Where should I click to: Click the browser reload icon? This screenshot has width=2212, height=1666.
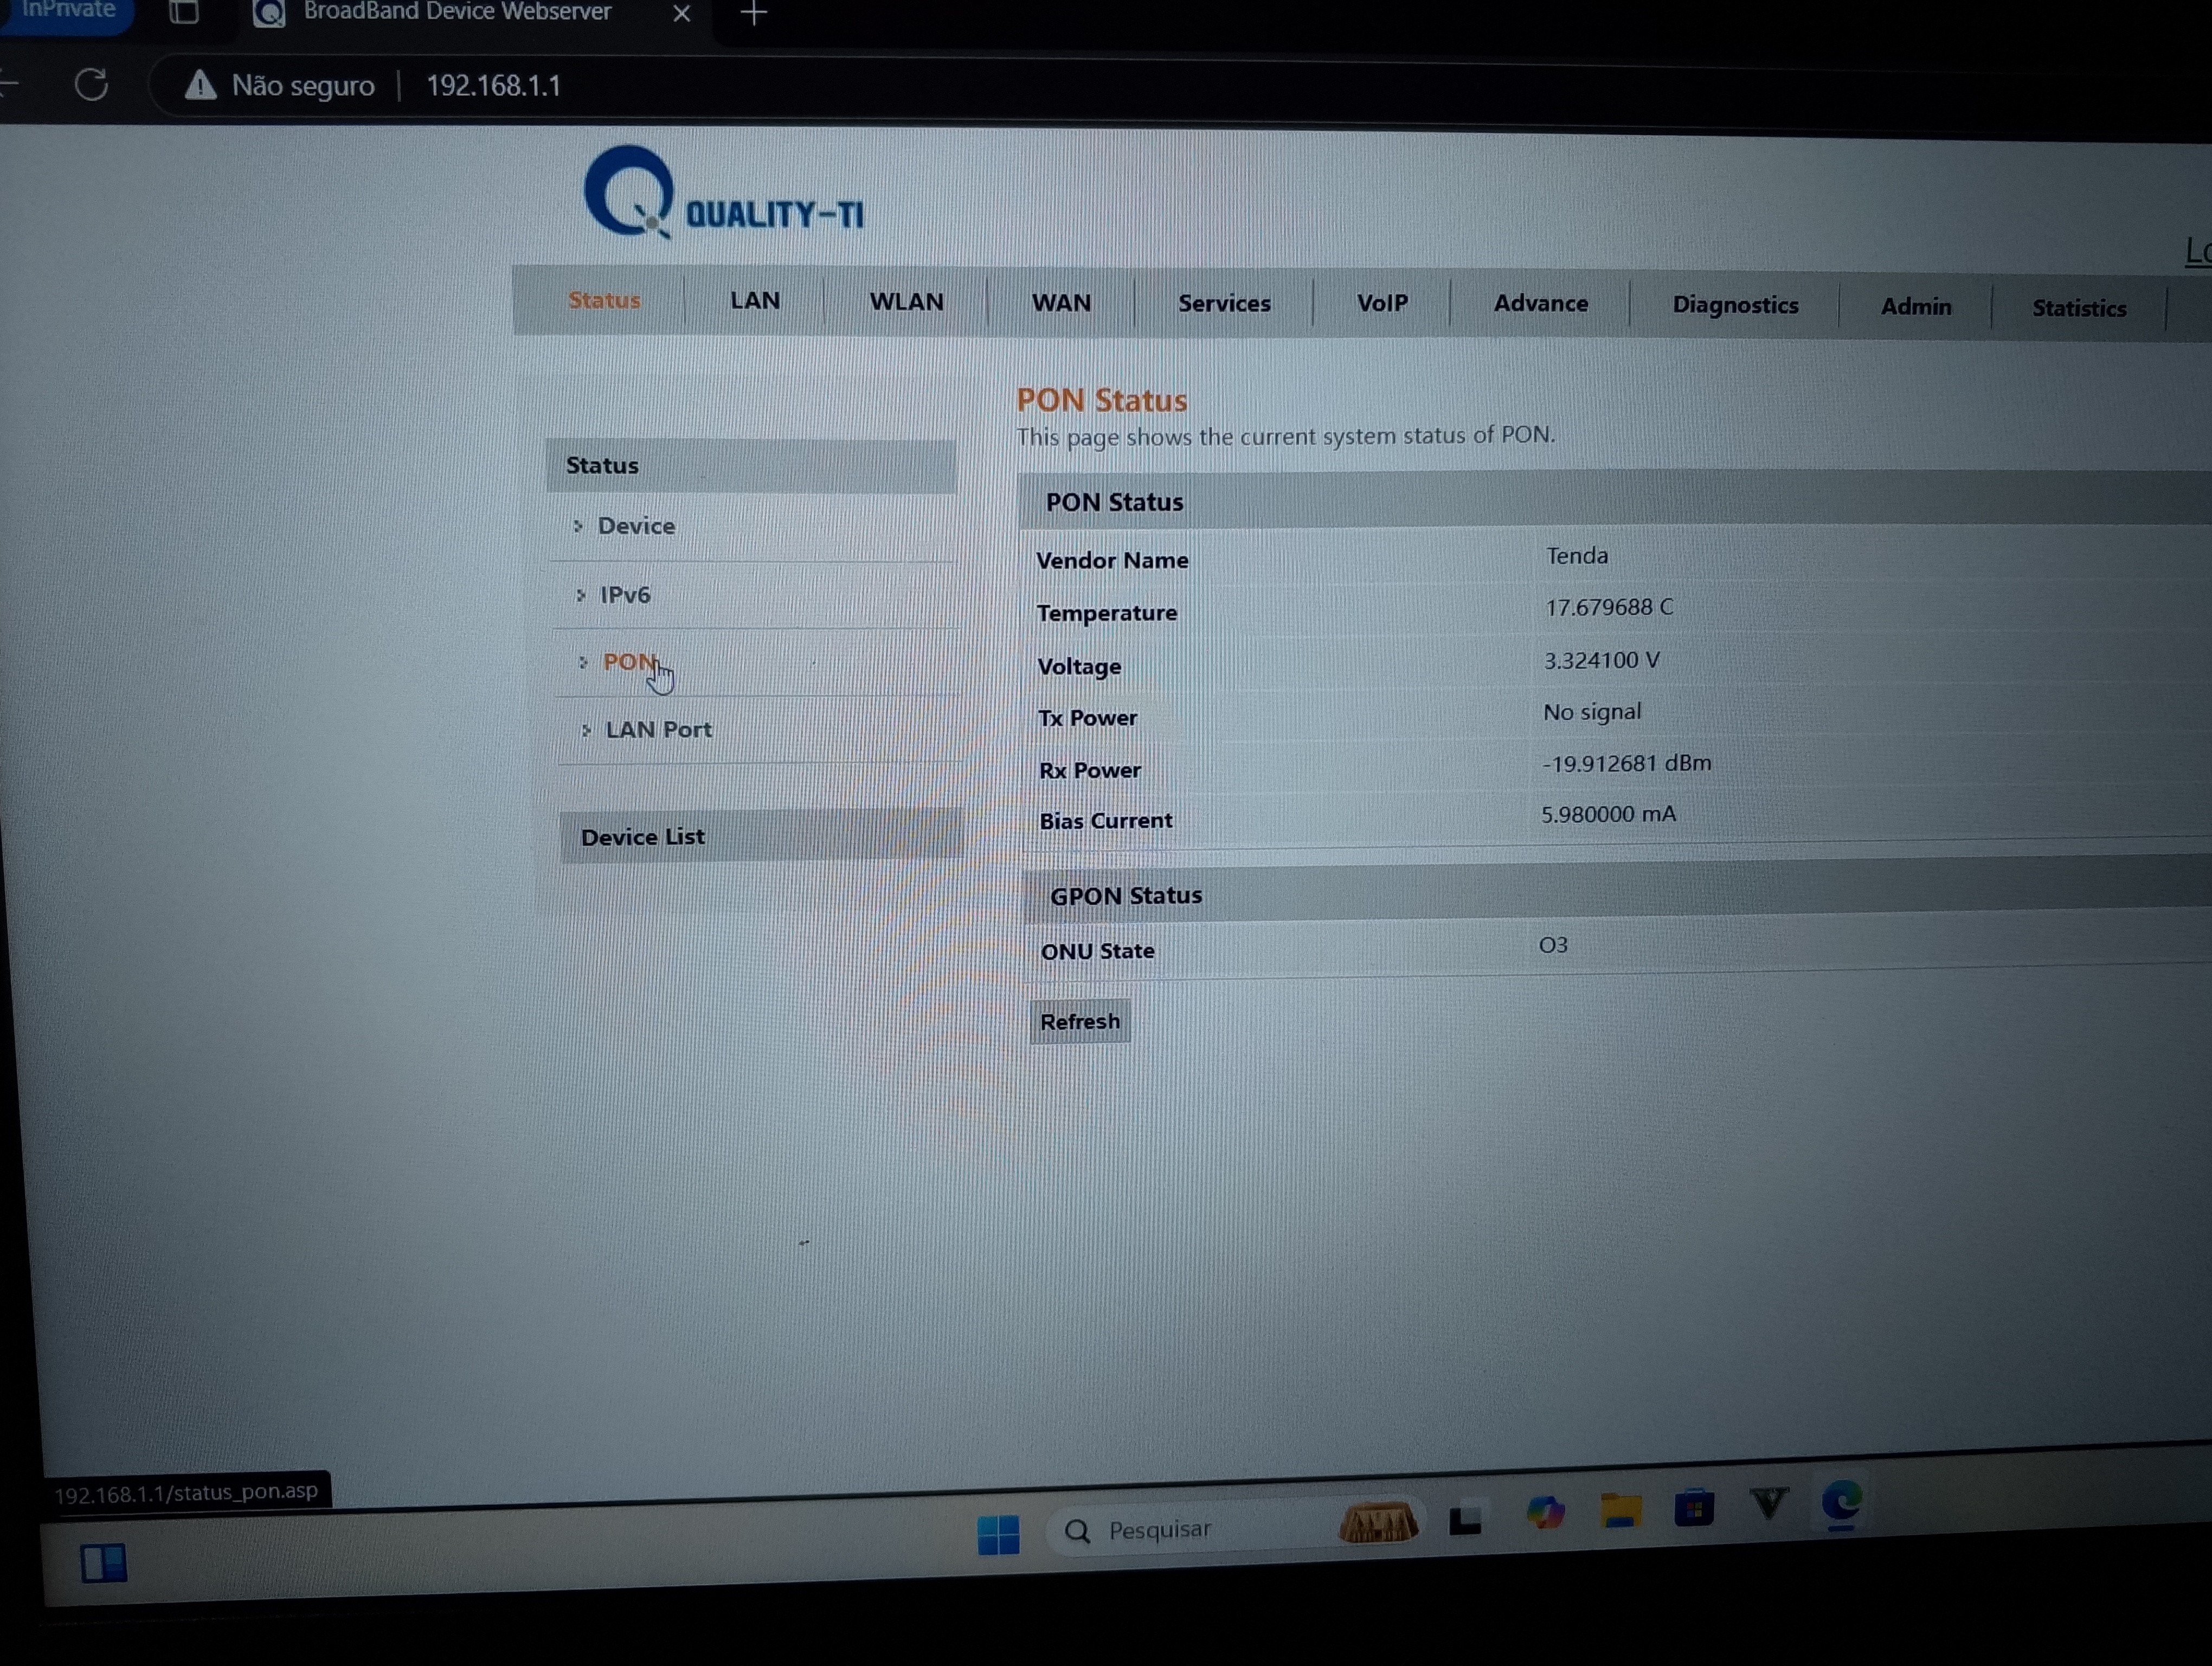(92, 85)
